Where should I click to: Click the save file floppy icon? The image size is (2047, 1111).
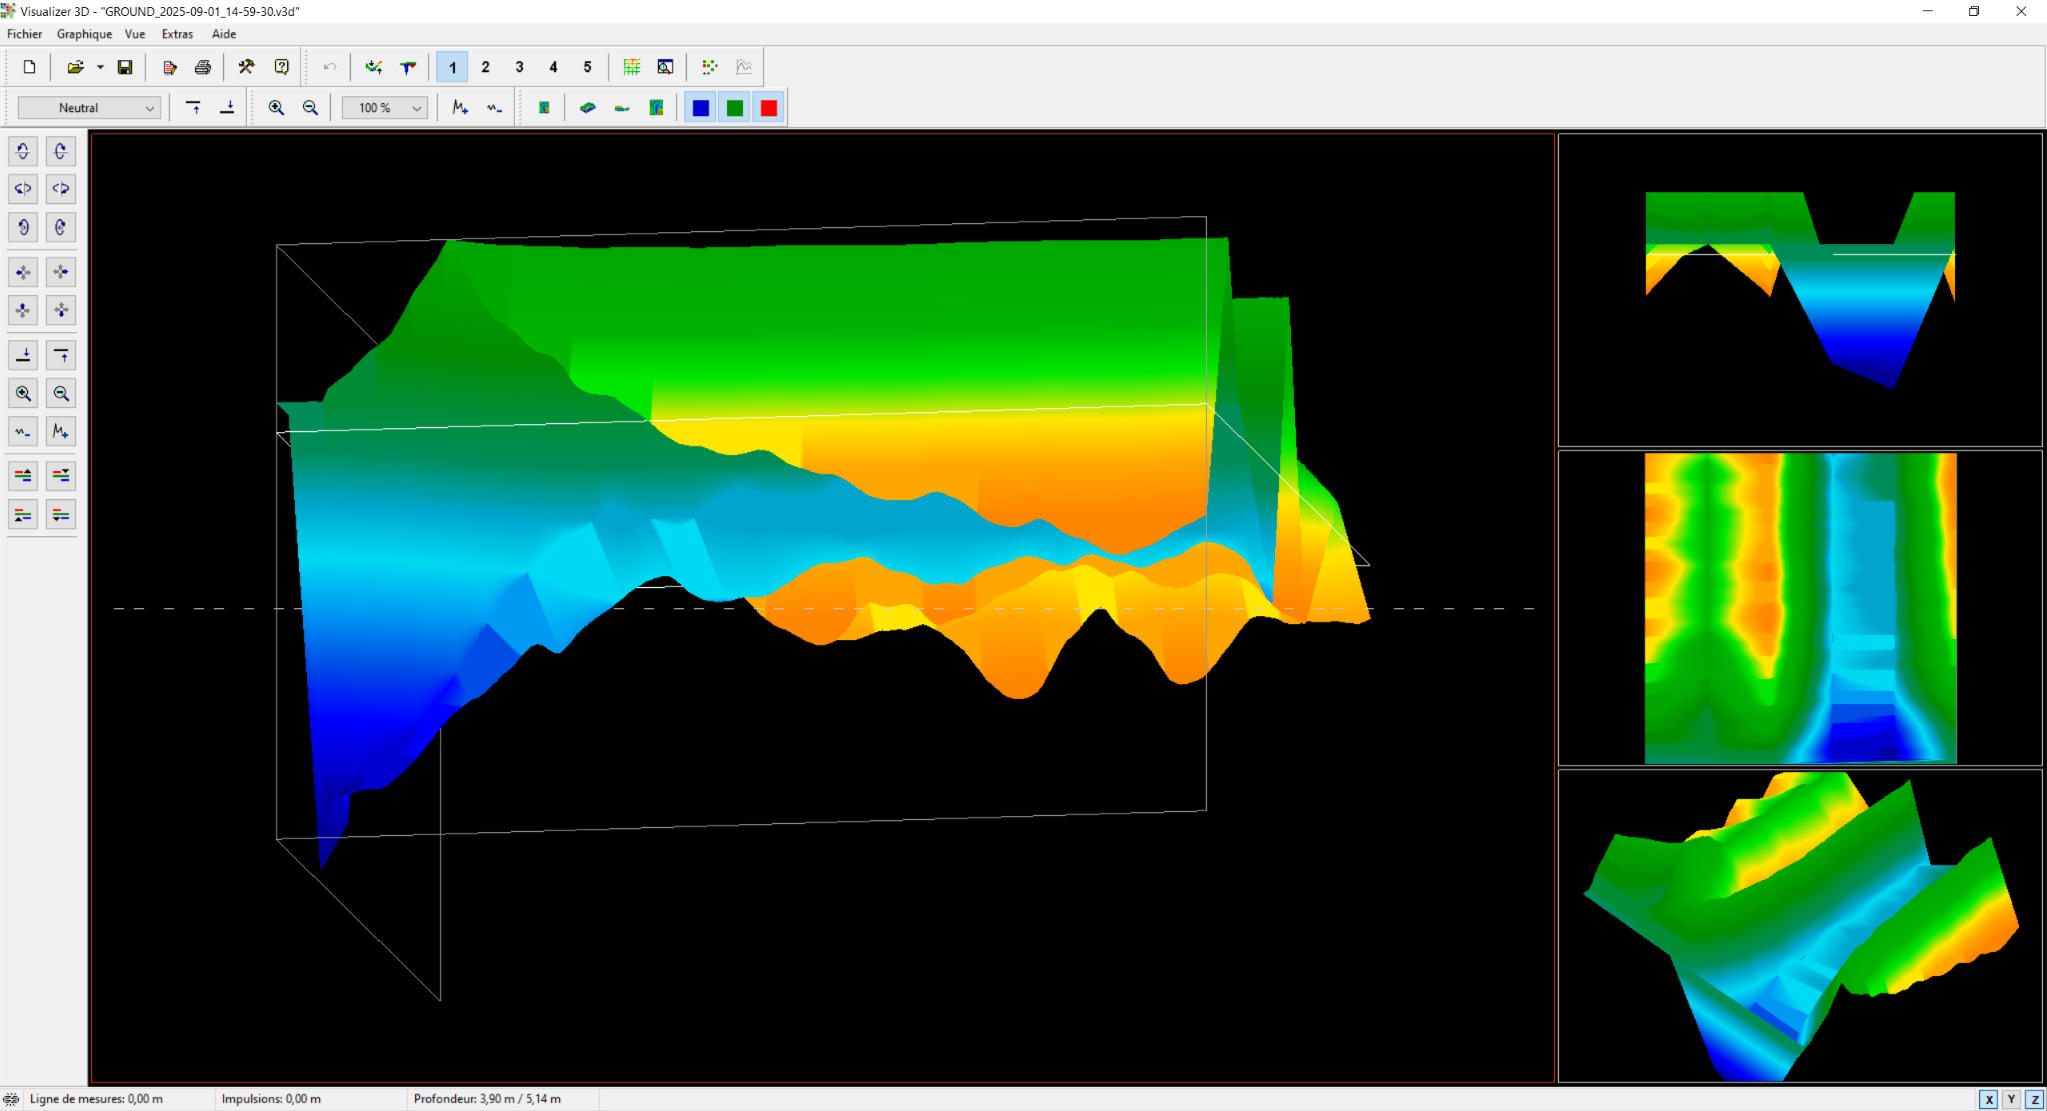125,67
